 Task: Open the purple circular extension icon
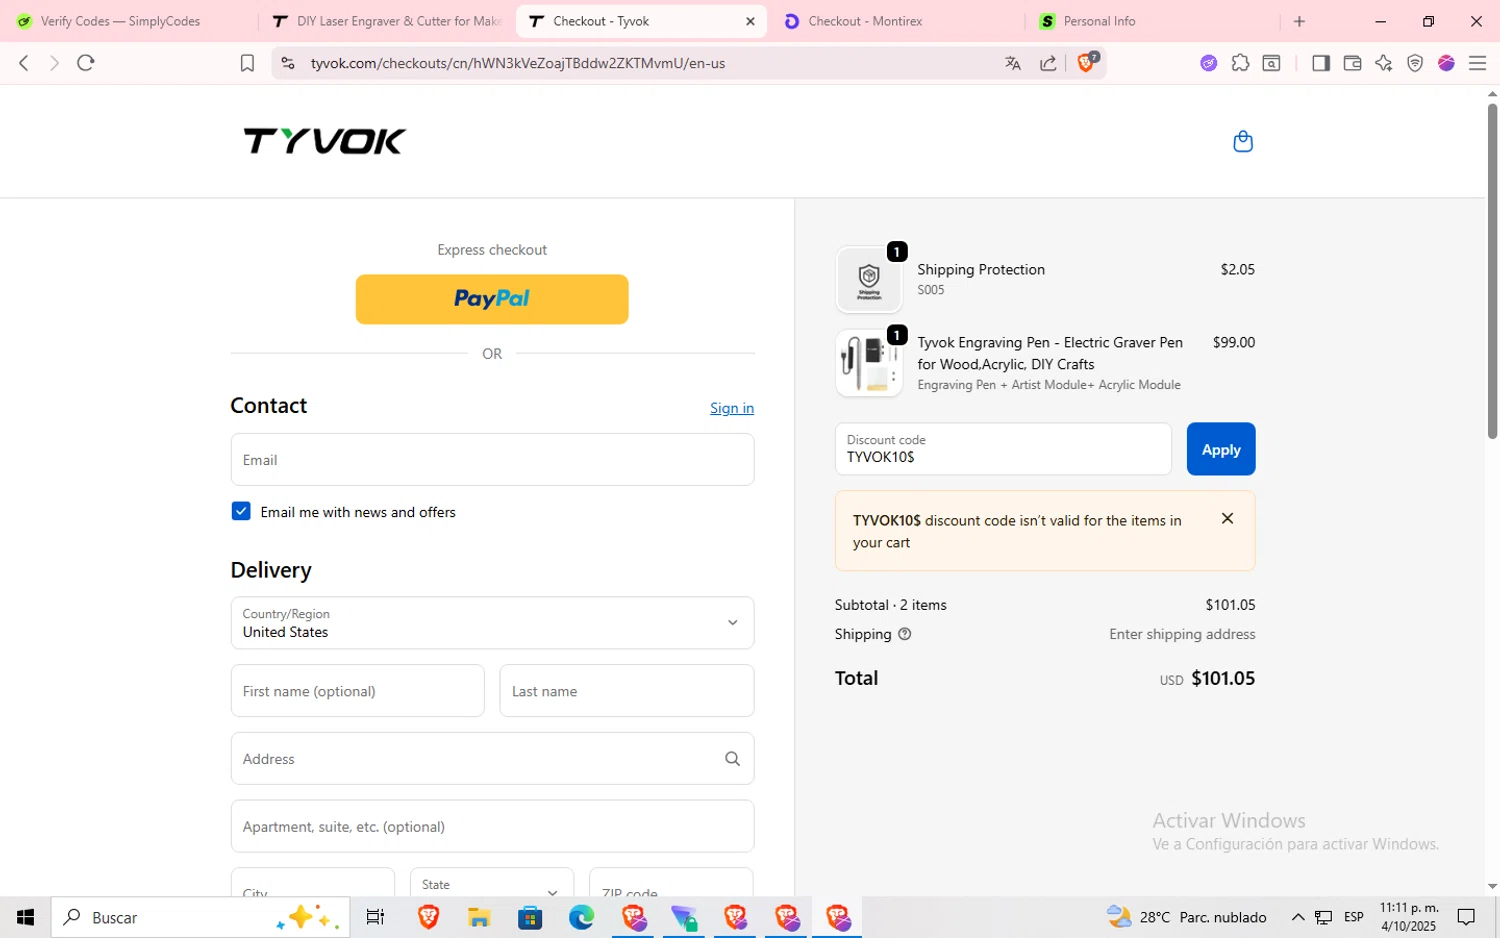(x=1209, y=63)
